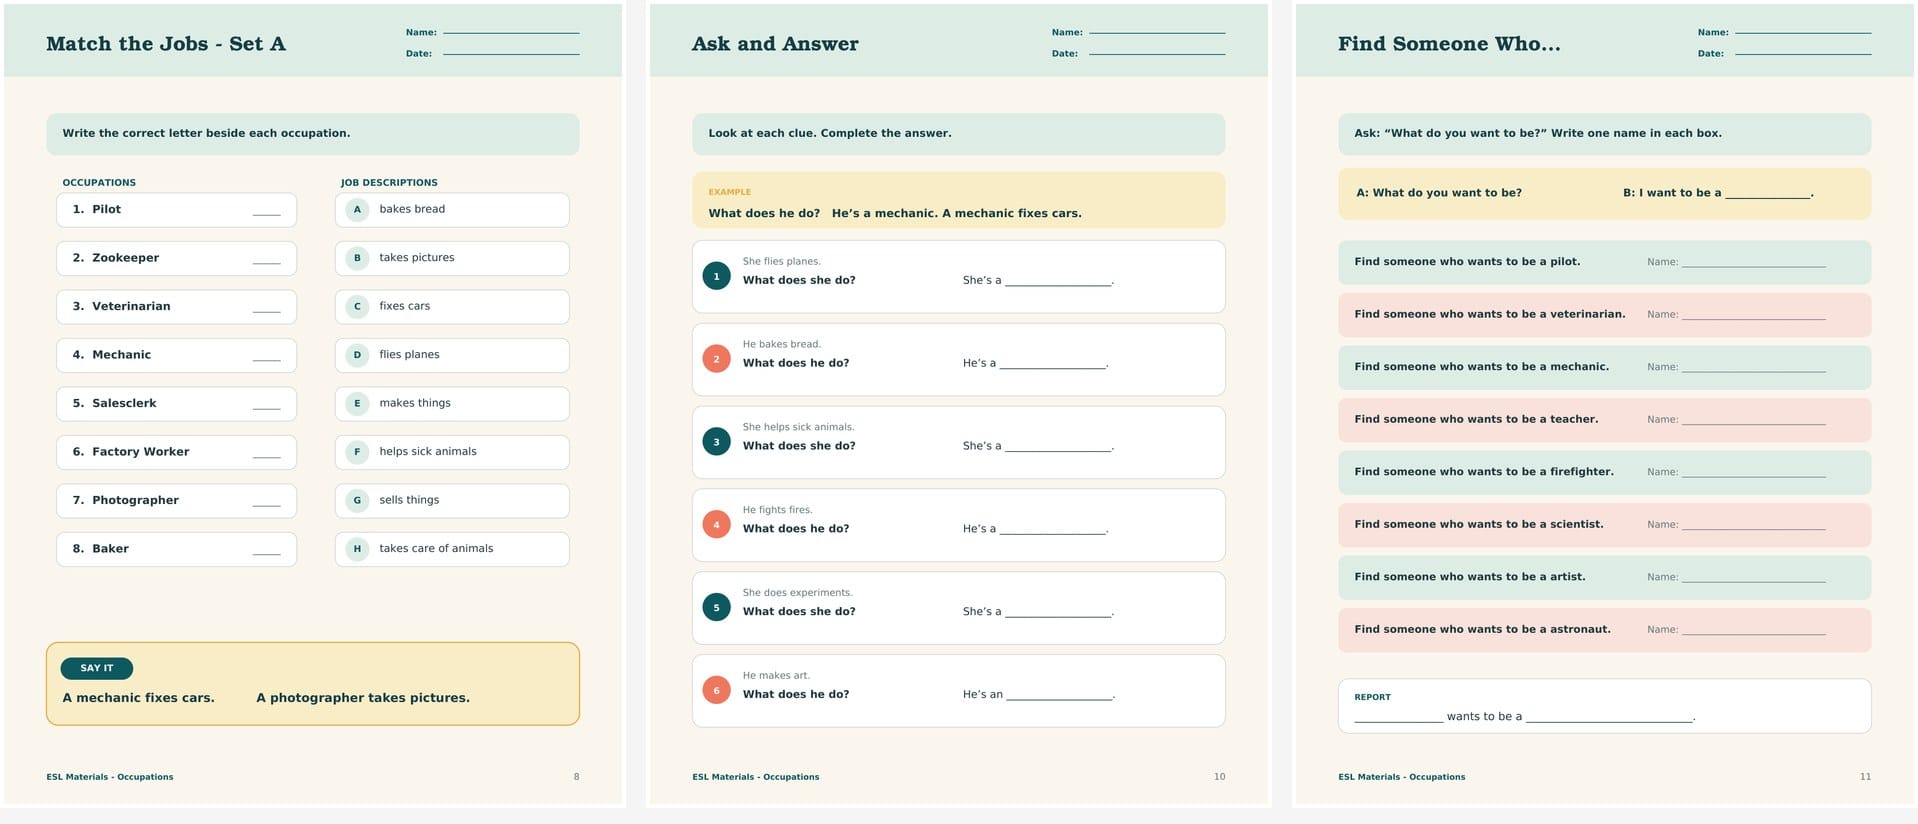Click the Ask and Answer title
Screen dimensions: 1918x824
pos(775,44)
